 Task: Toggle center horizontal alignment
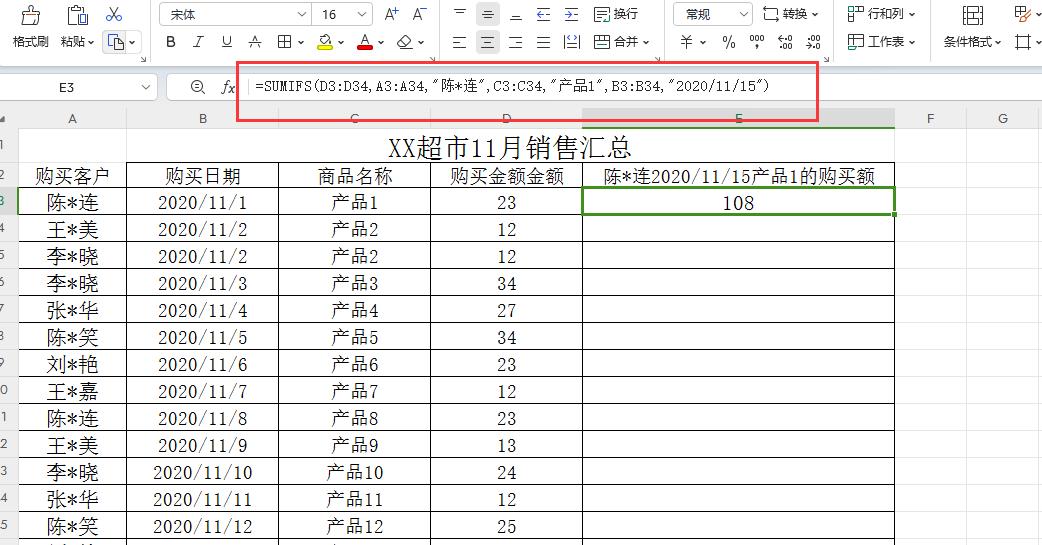pyautogui.click(x=488, y=43)
